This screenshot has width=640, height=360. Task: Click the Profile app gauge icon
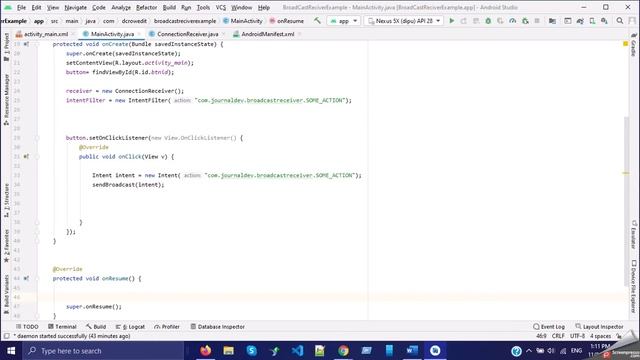[x=513, y=20]
